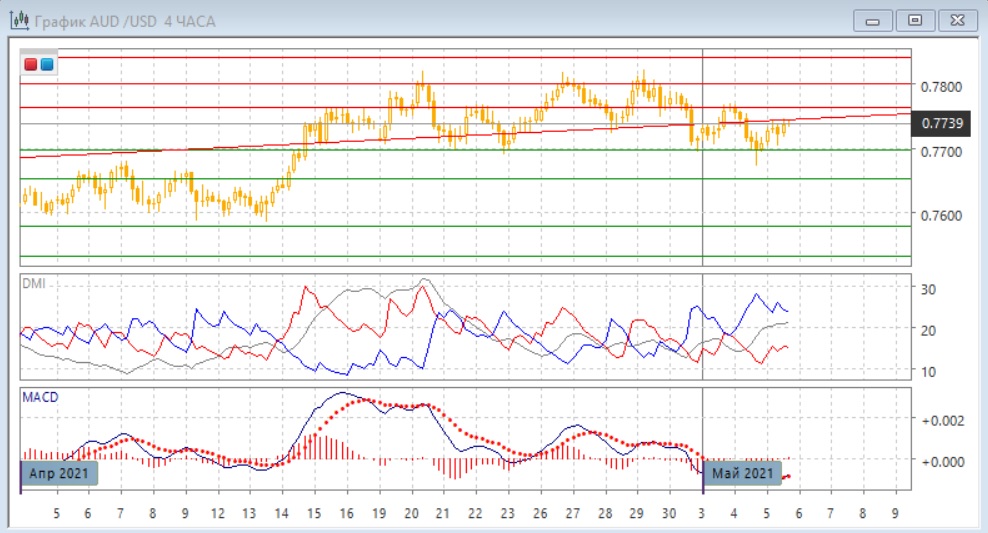Minimize the AUD/USD chart window
988x533 pixels.
tap(873, 20)
